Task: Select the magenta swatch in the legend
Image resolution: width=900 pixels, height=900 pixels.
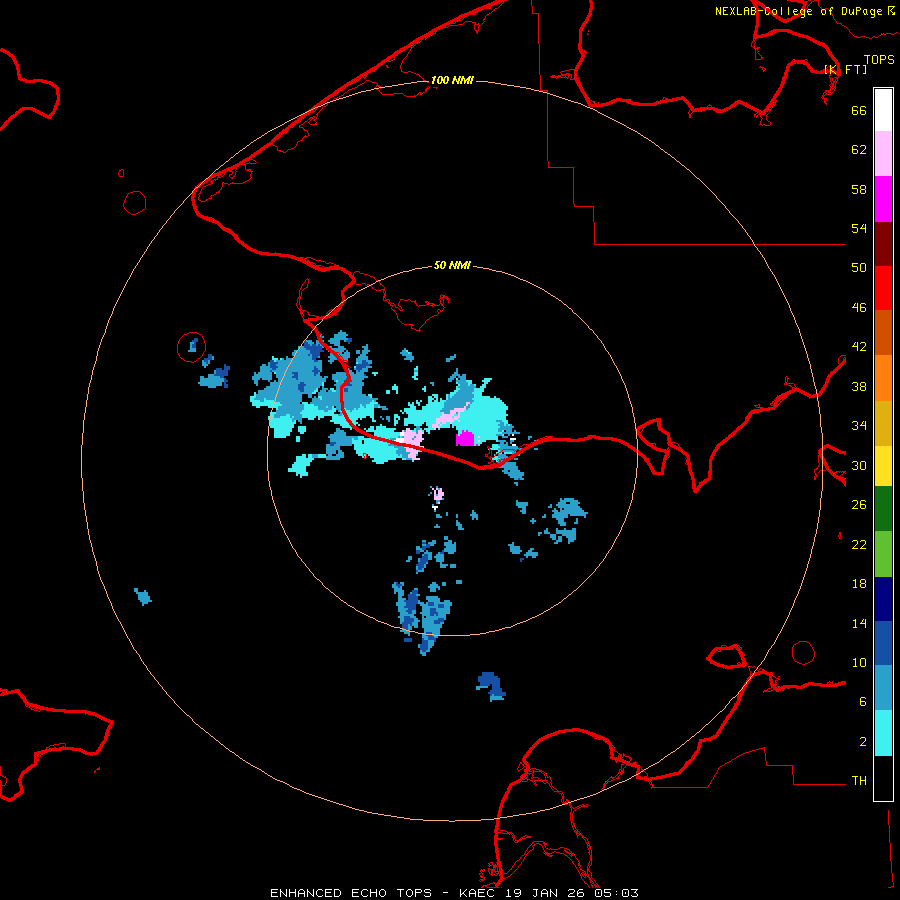Action: tap(883, 199)
